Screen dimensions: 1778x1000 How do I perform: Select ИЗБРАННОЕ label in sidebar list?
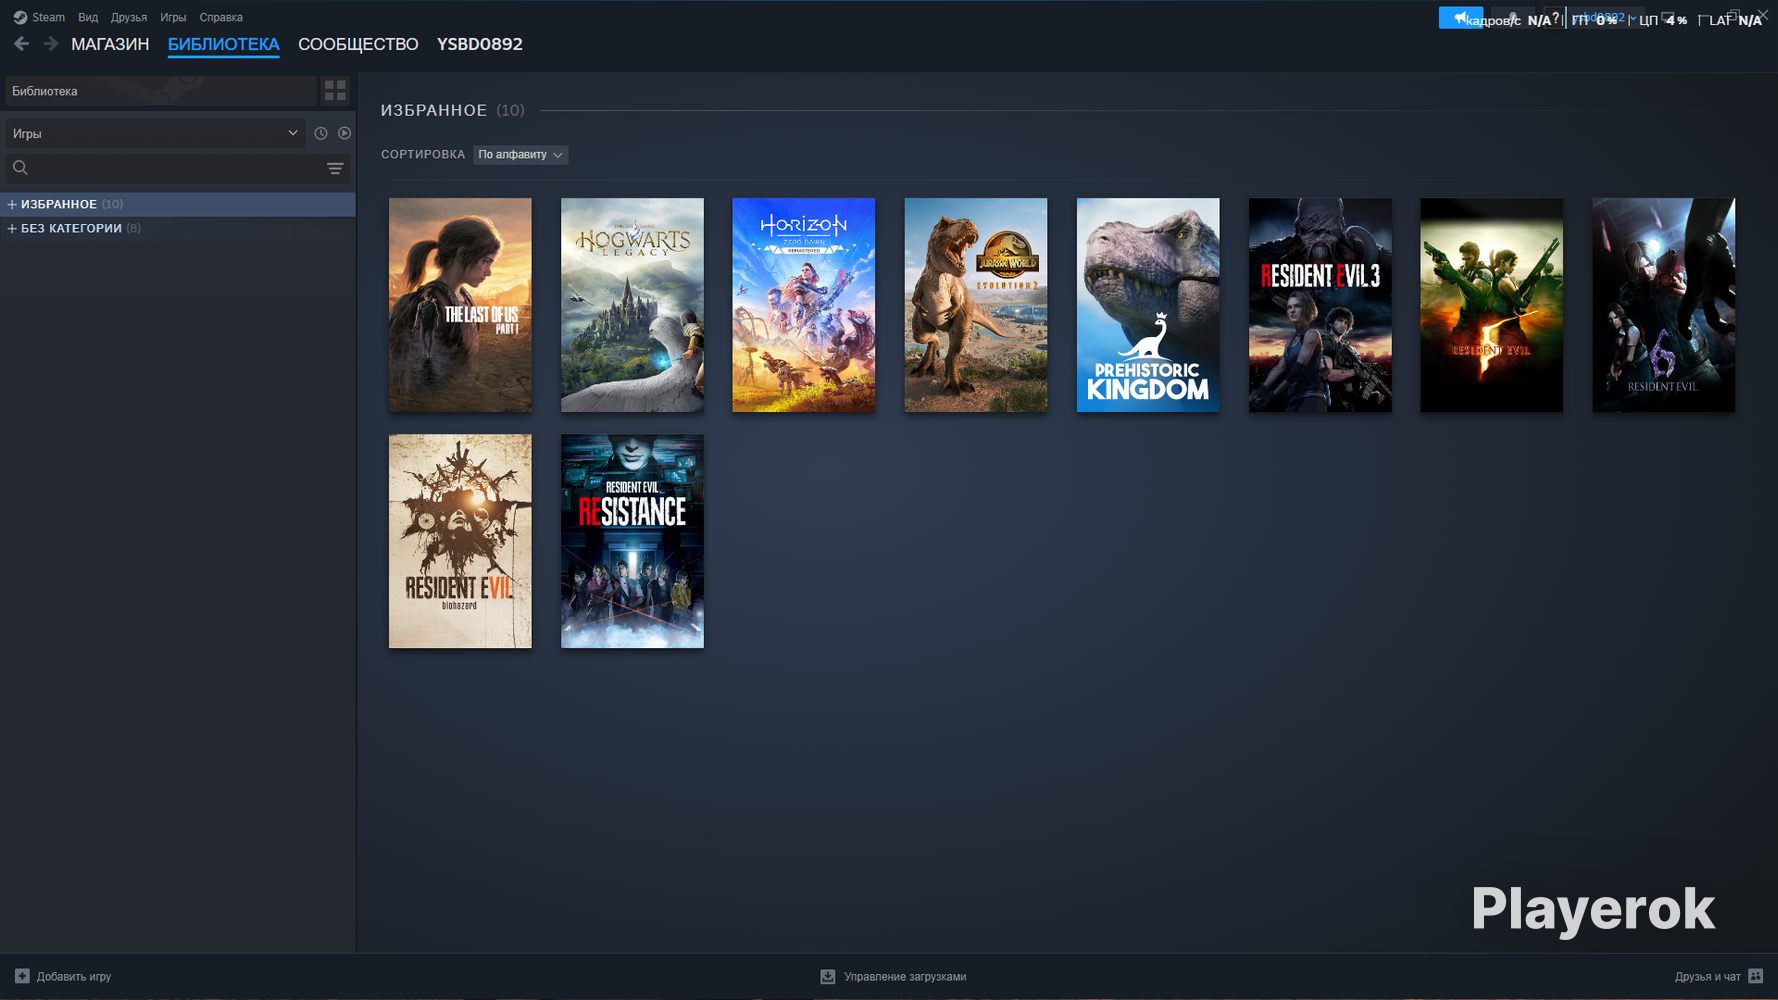point(59,204)
